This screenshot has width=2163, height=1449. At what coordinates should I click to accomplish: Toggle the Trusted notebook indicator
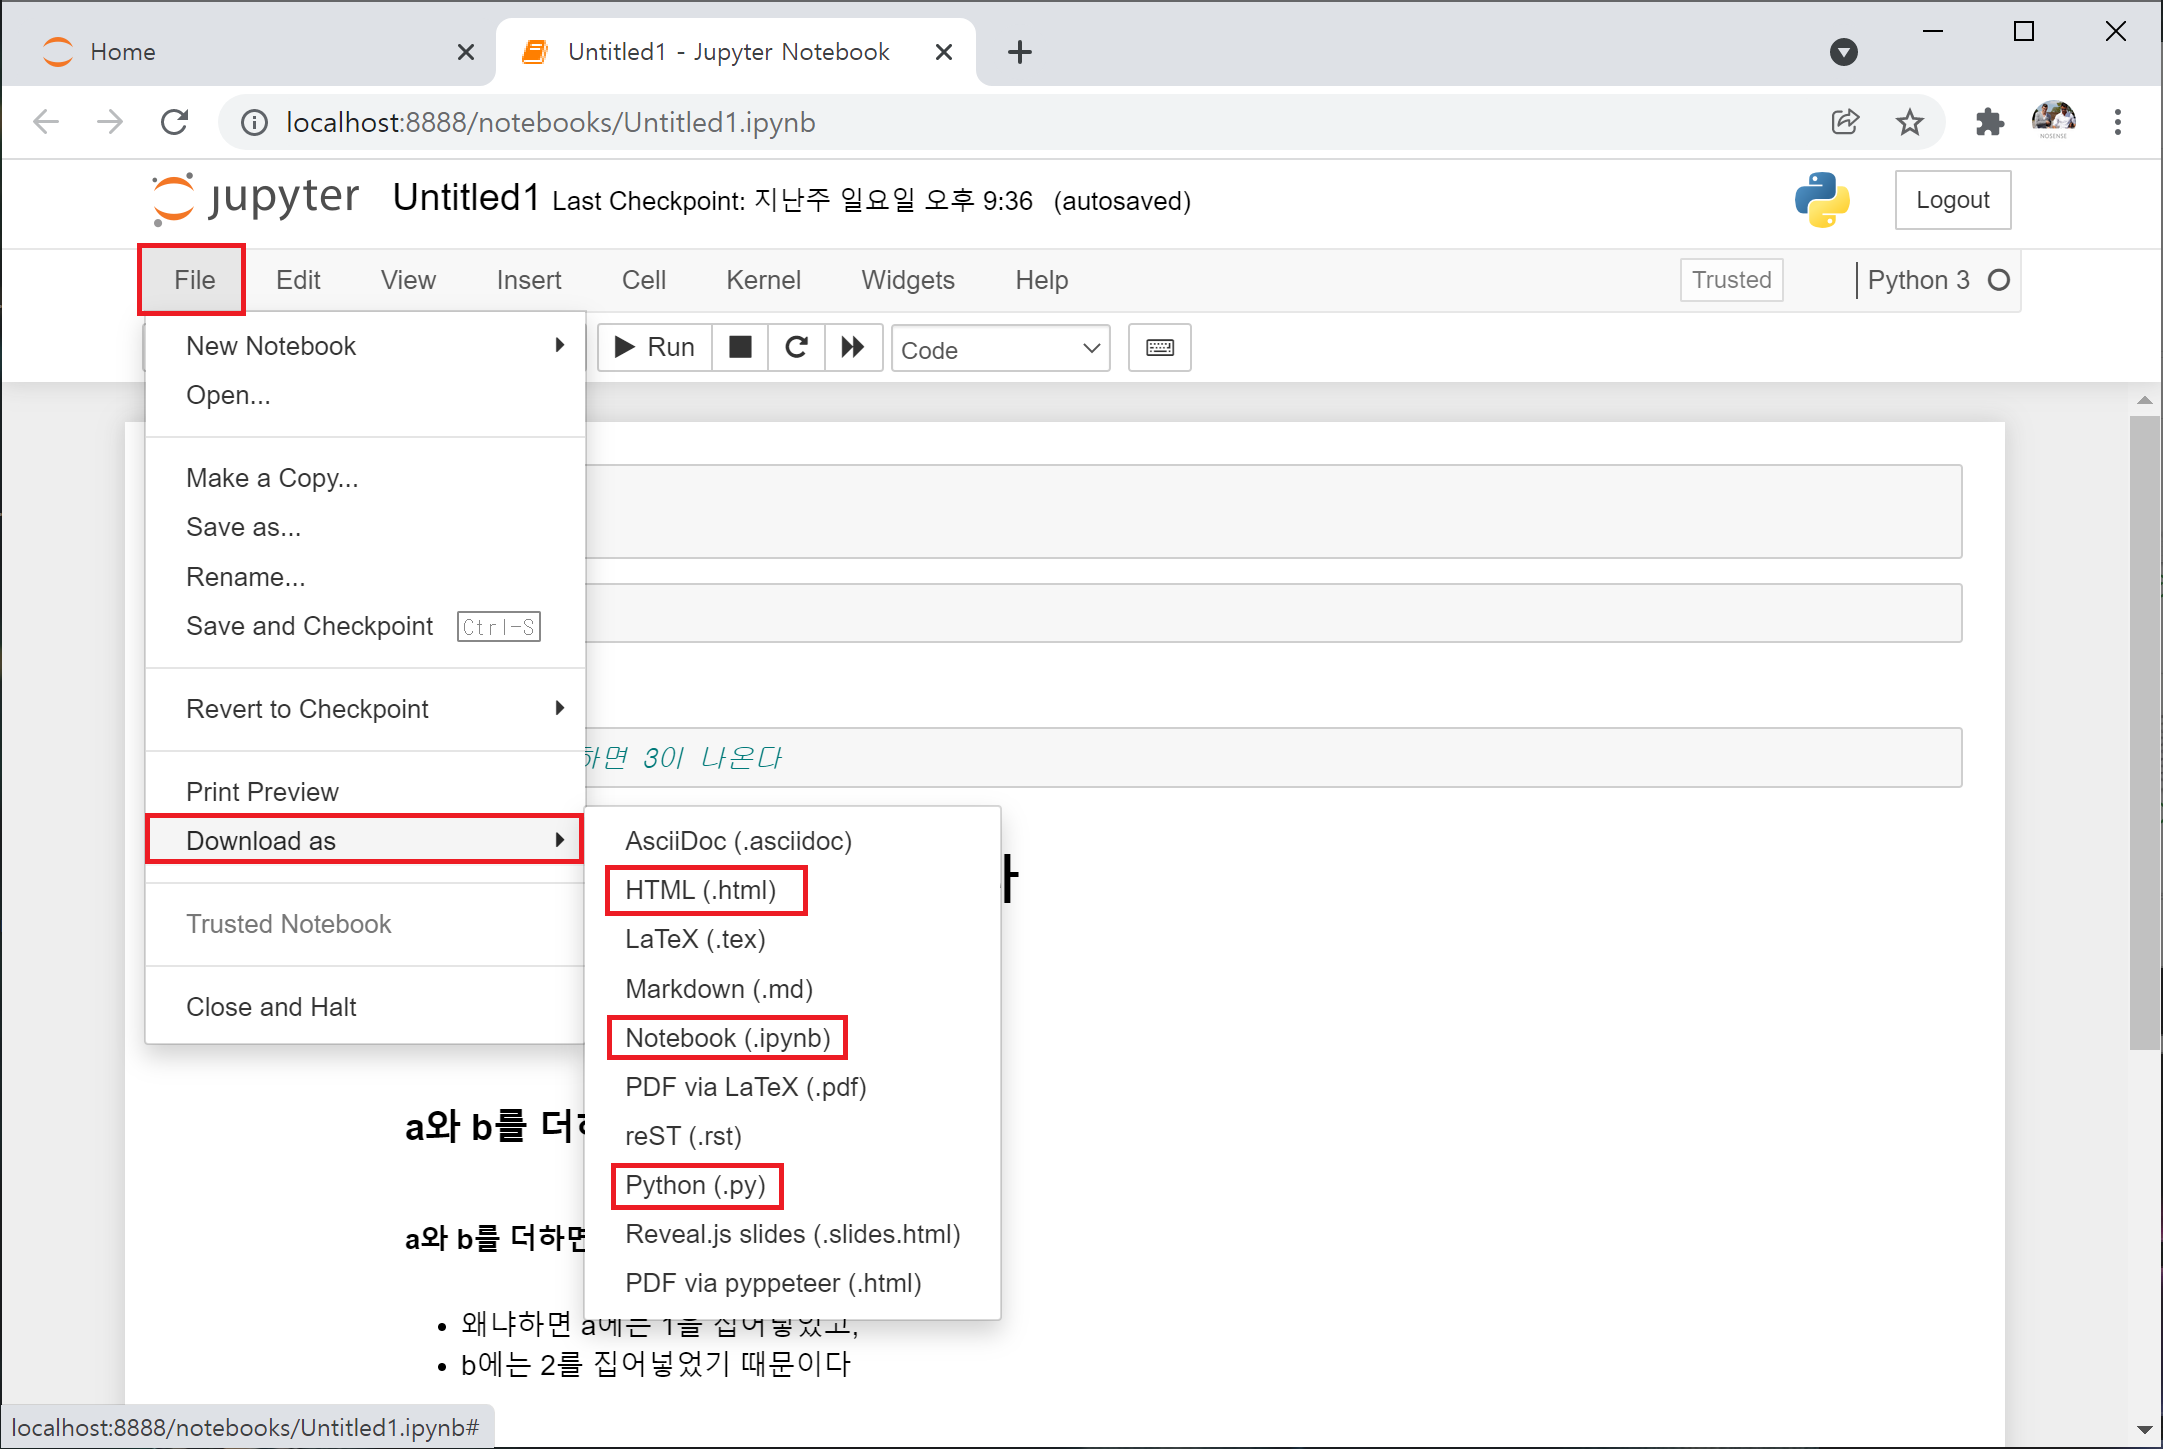click(x=1731, y=280)
